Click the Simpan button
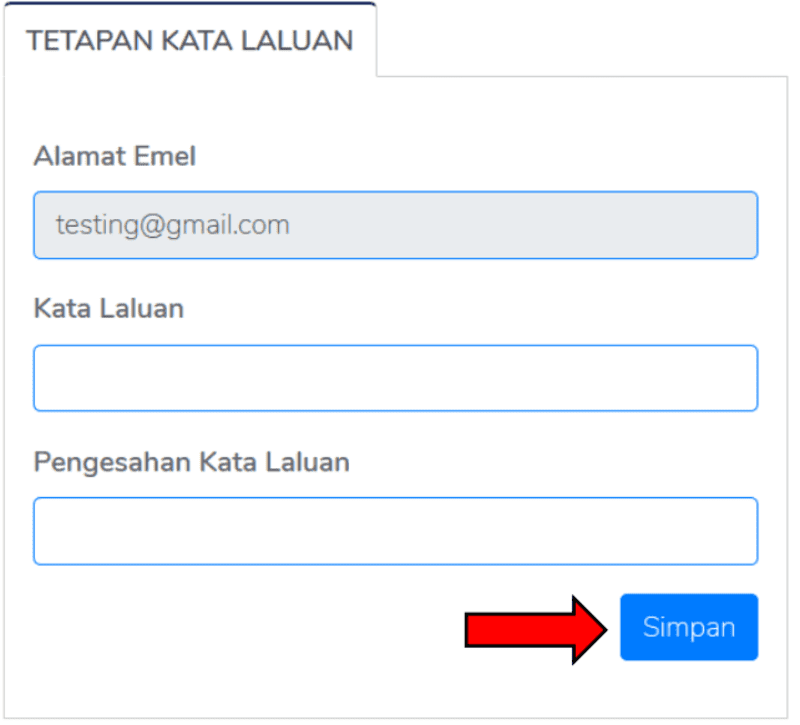Viewport: 800px width, 725px height. tap(689, 627)
